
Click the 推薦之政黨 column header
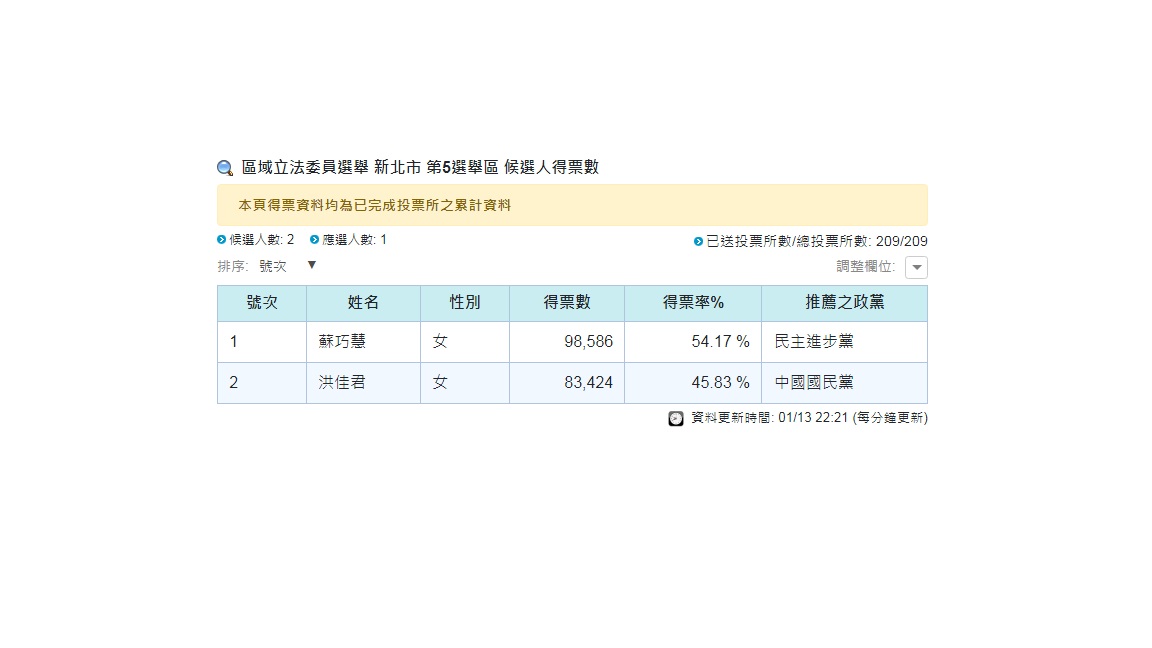click(844, 303)
